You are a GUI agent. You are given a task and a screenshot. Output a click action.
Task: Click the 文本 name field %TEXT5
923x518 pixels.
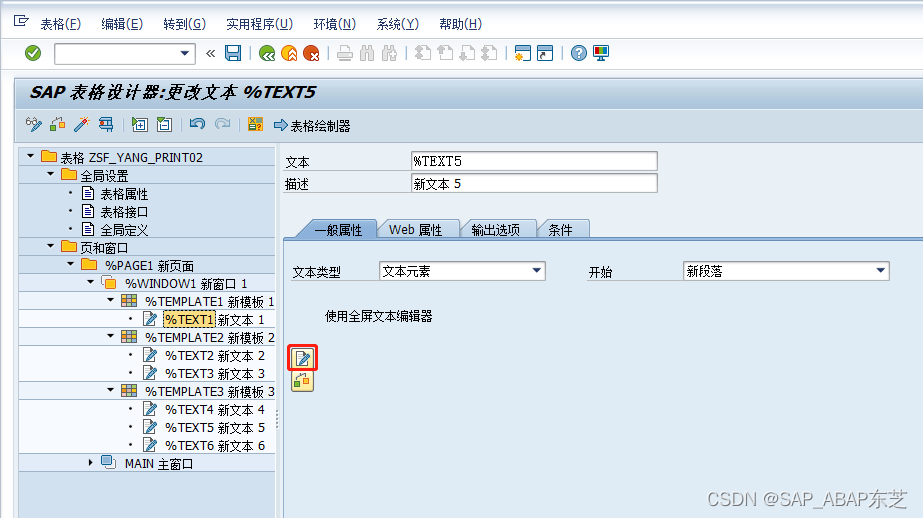click(x=534, y=161)
